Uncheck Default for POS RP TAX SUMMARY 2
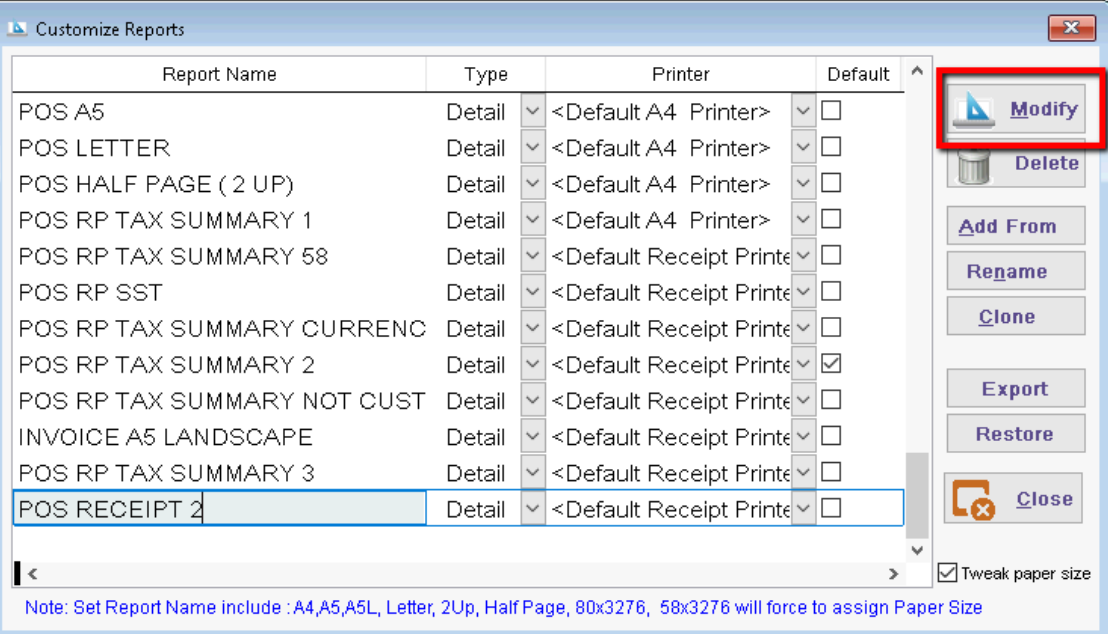 click(831, 364)
